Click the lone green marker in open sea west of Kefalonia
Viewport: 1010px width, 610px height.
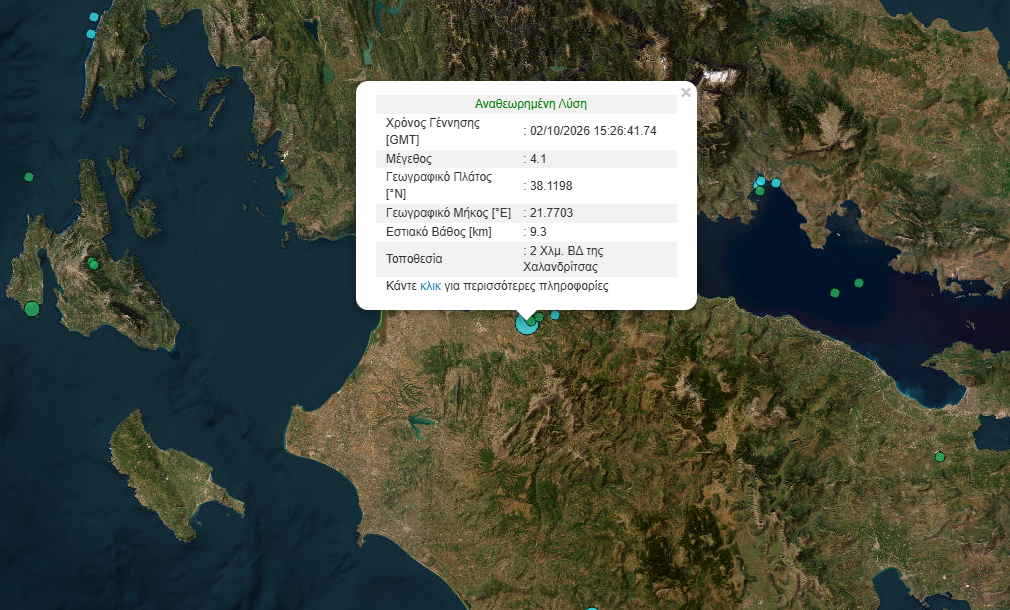pos(28,176)
